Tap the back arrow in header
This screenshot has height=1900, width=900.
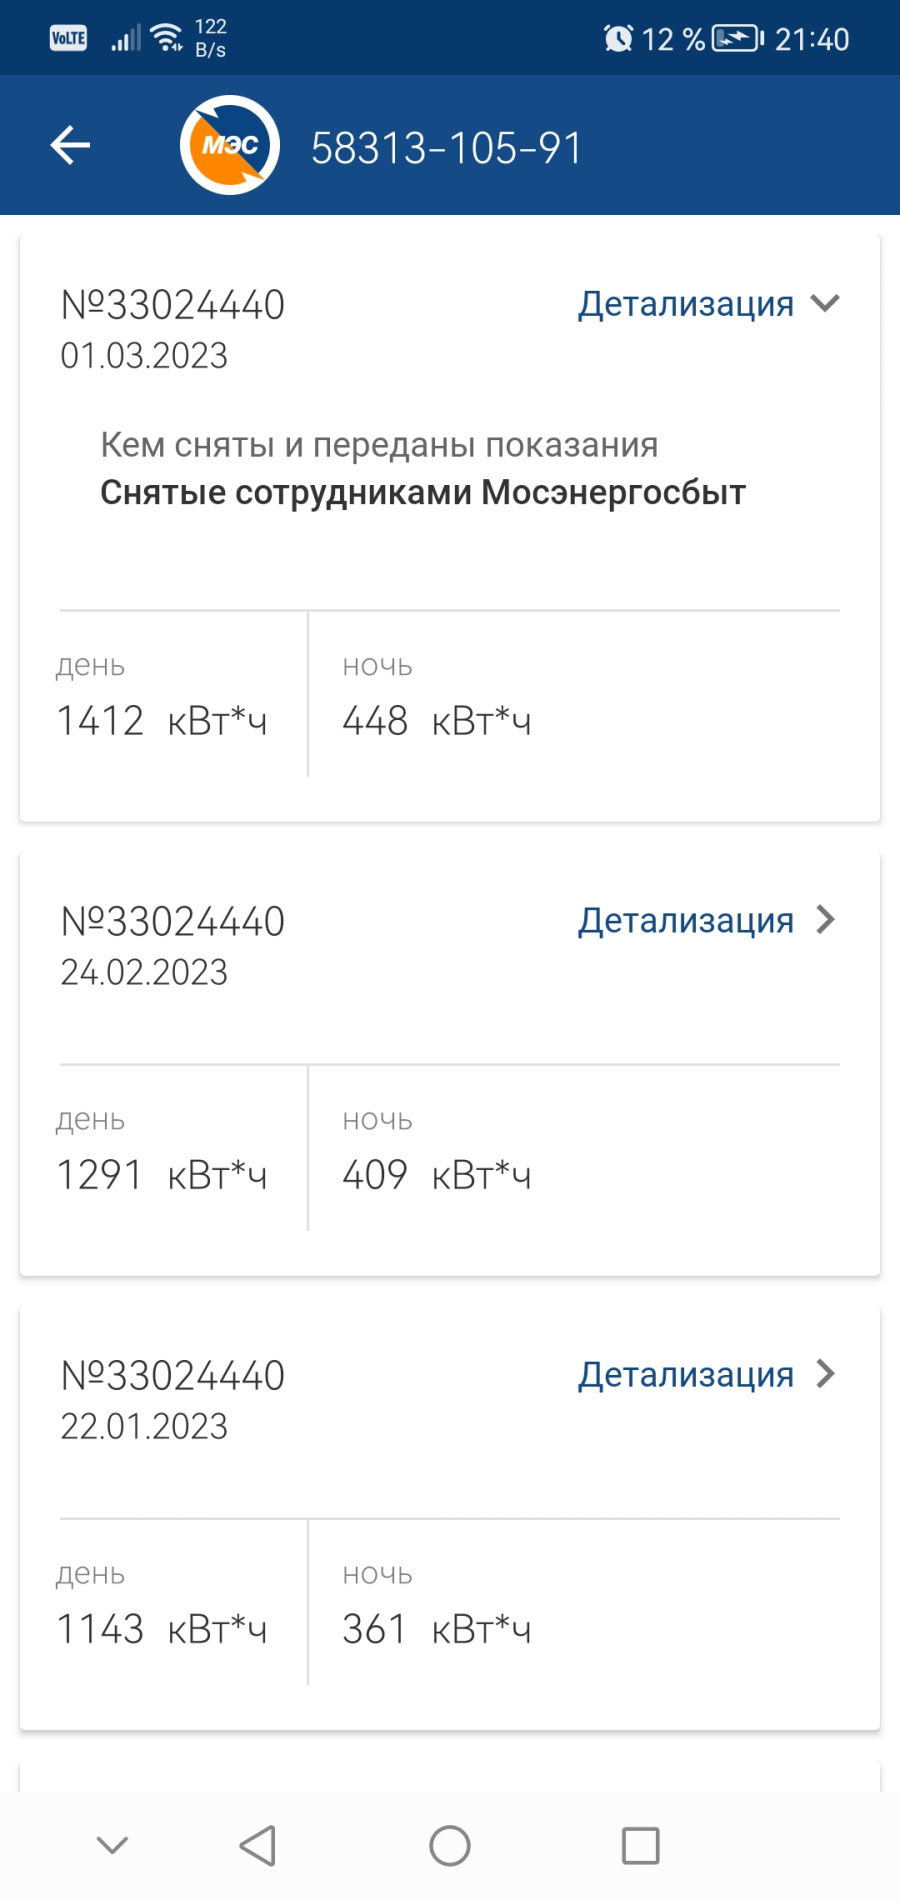pos(70,145)
